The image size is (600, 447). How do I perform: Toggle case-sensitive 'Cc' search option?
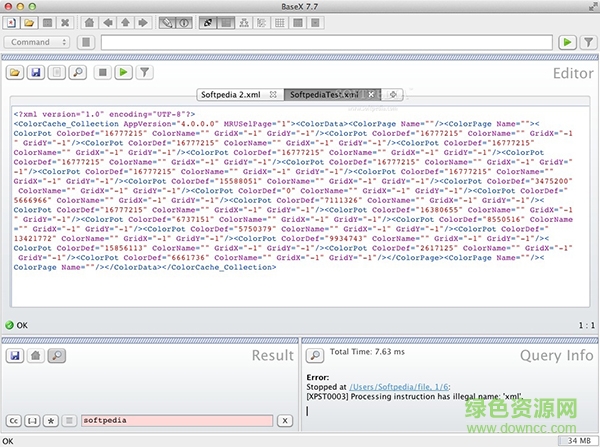[14, 422]
